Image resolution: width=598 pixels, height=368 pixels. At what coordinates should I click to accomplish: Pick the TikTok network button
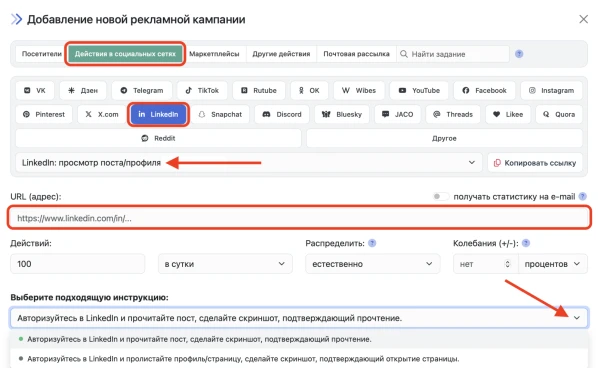pyautogui.click(x=202, y=90)
